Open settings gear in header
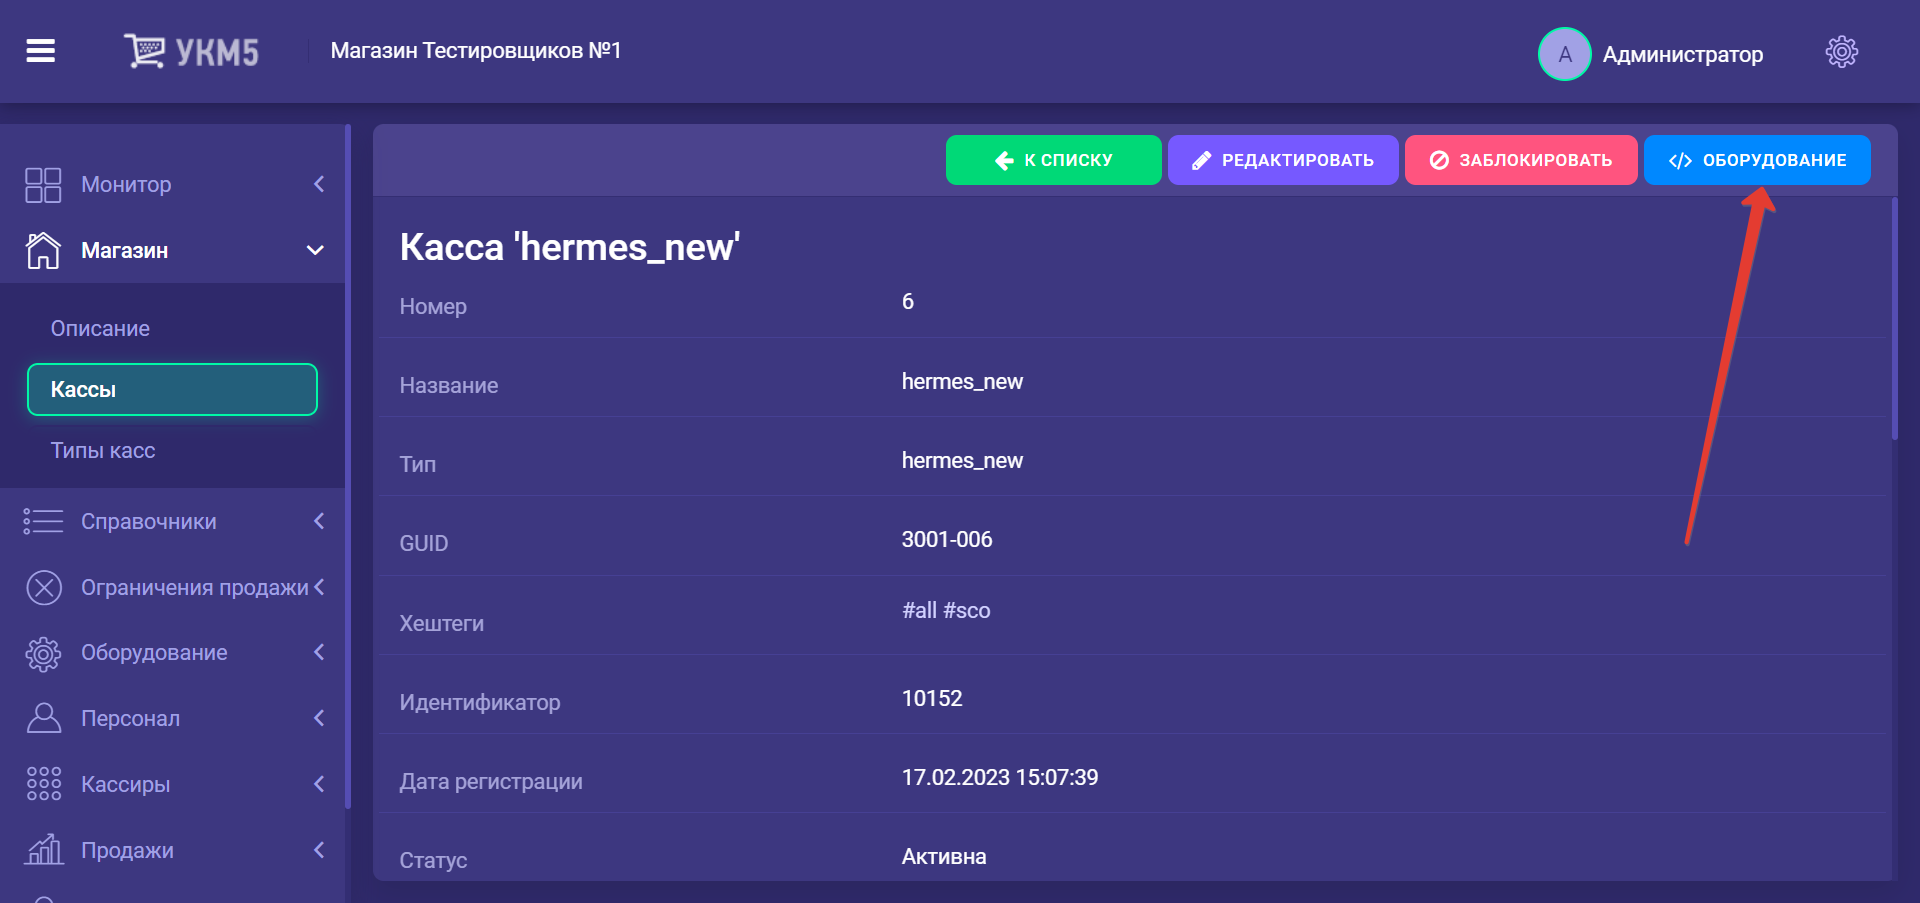 (1841, 52)
